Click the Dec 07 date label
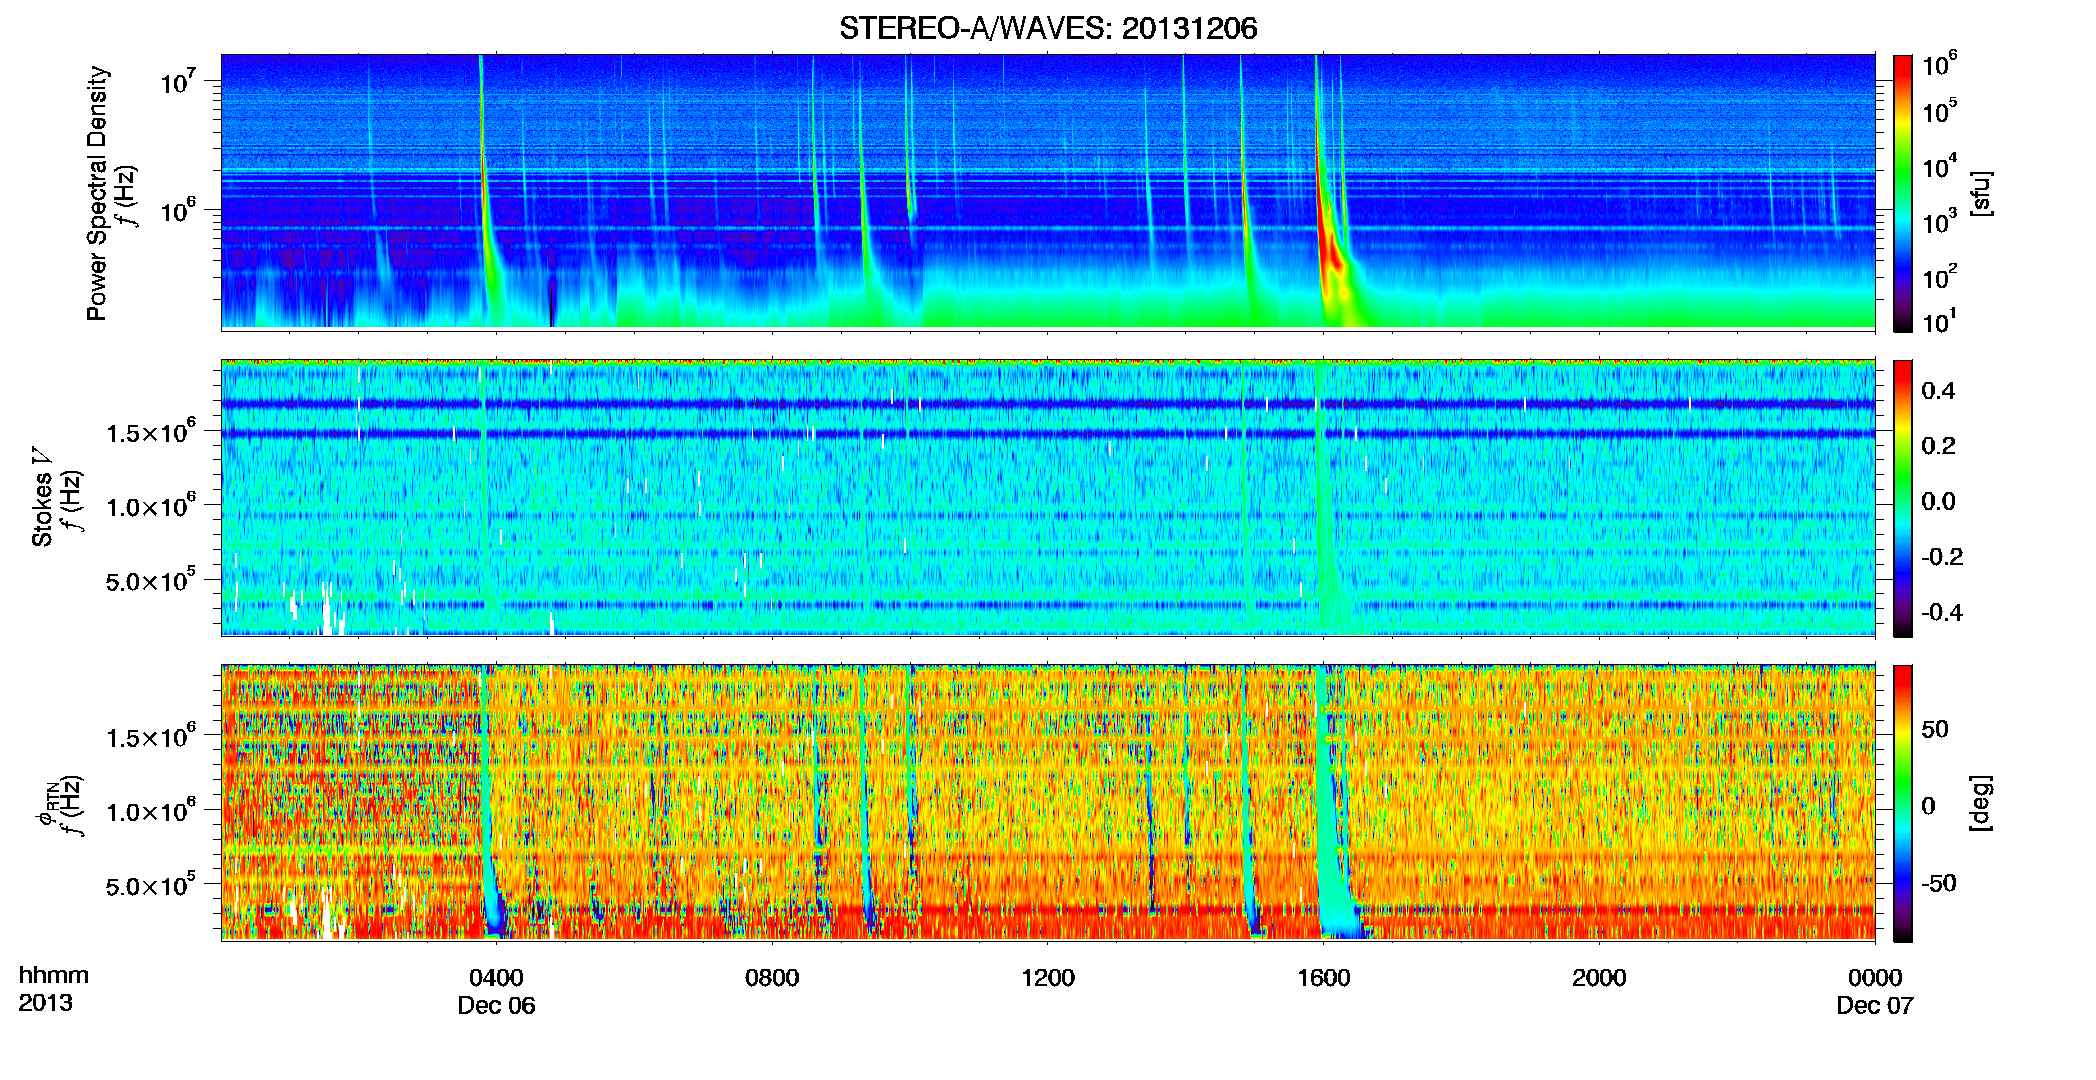Screen dimensions: 2096x1080 click(x=1875, y=1006)
